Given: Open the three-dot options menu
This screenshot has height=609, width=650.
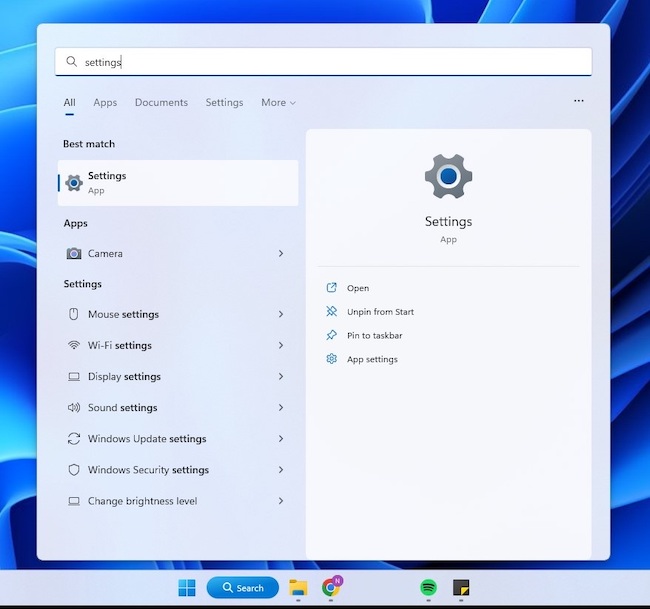Looking at the screenshot, I should (579, 101).
